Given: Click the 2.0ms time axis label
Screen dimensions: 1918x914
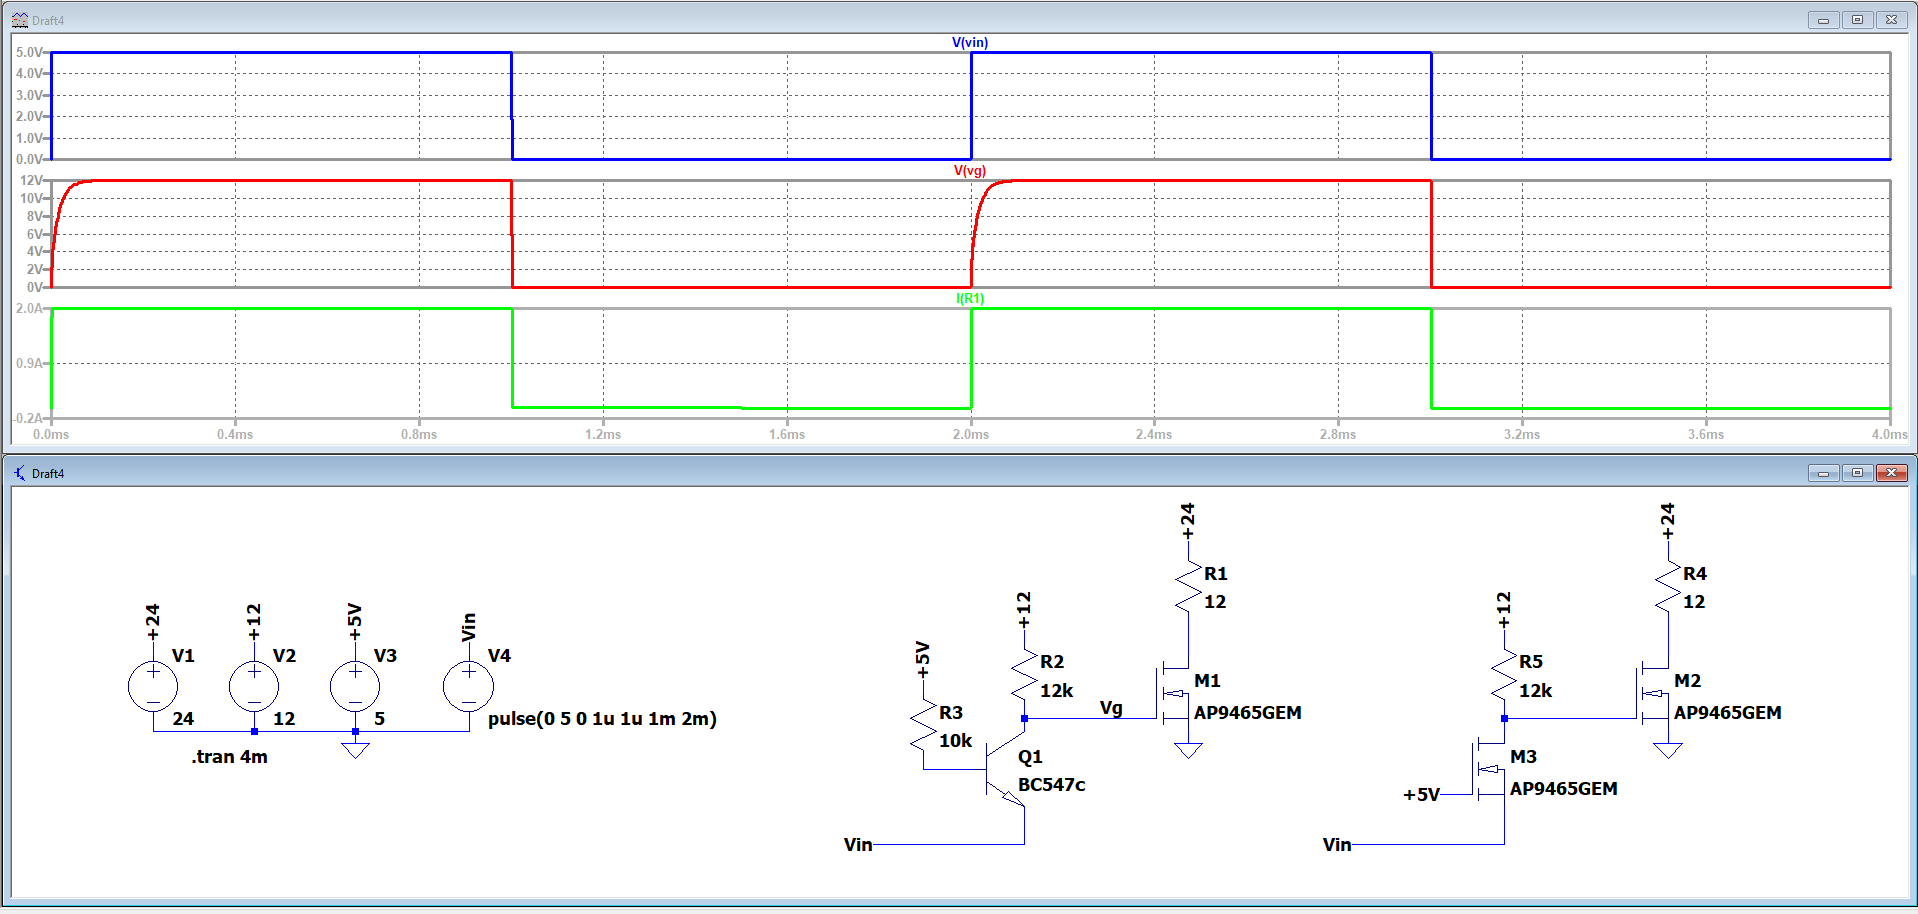Looking at the screenshot, I should click(970, 434).
